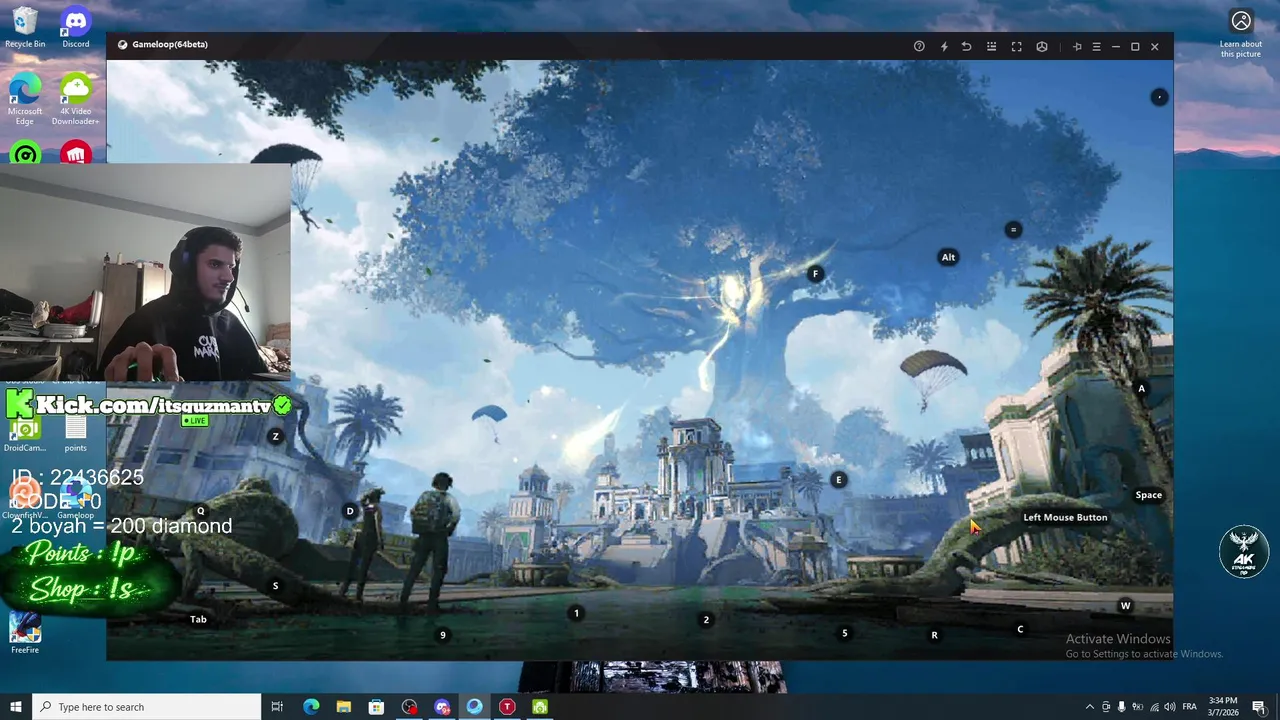This screenshot has width=1280, height=720.
Task: Click the small dot button at top right of game
Action: pos(1159,97)
